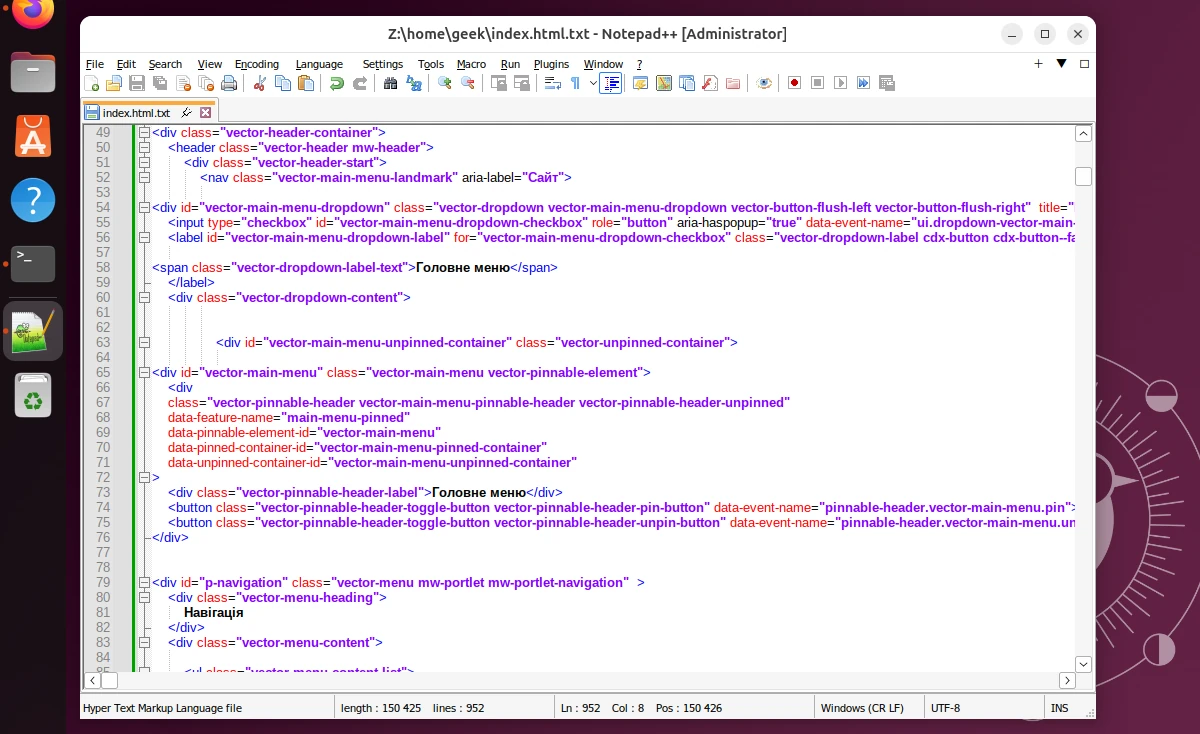Close the index.html.txt tab with its X
The height and width of the screenshot is (734, 1200).
pos(205,113)
